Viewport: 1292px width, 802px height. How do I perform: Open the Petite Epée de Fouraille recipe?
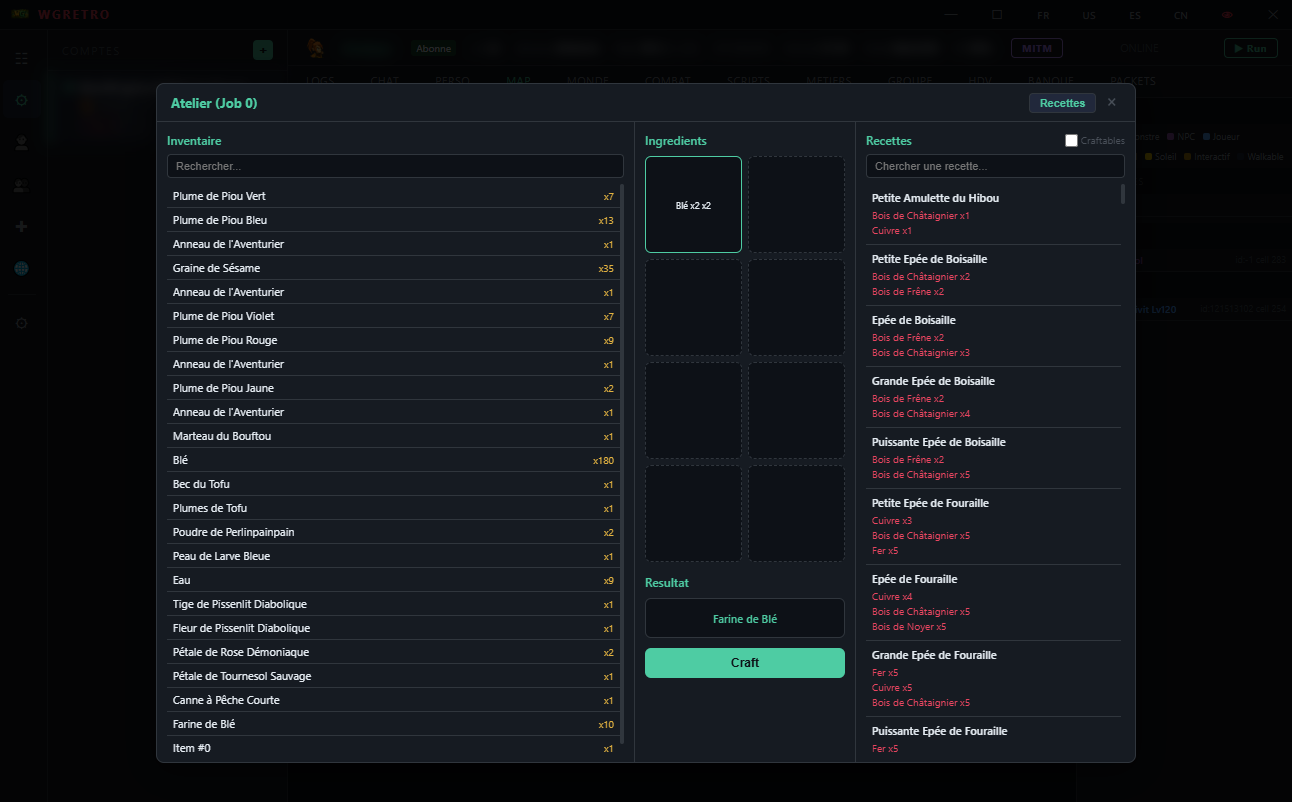click(x=993, y=526)
